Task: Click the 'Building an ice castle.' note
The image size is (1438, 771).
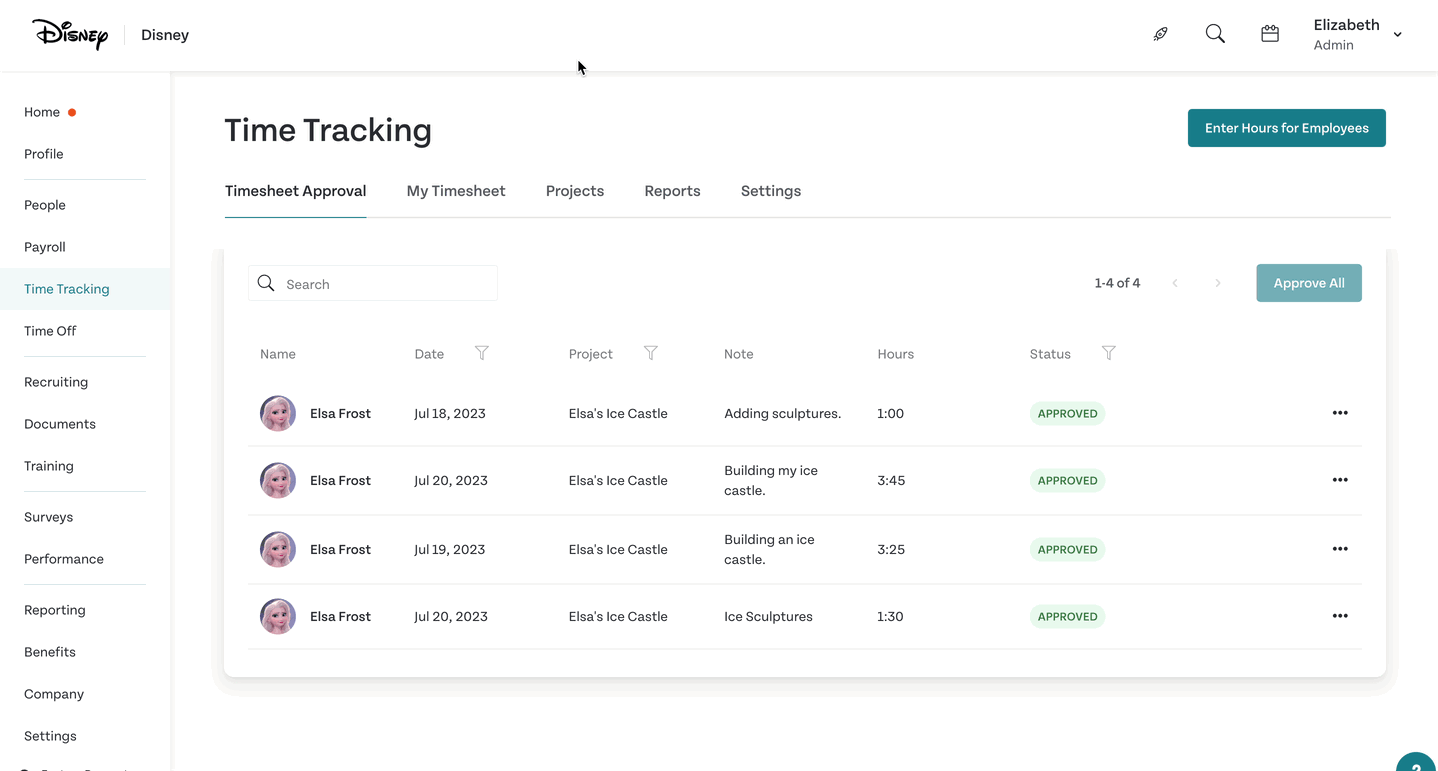Action: pyautogui.click(x=769, y=549)
